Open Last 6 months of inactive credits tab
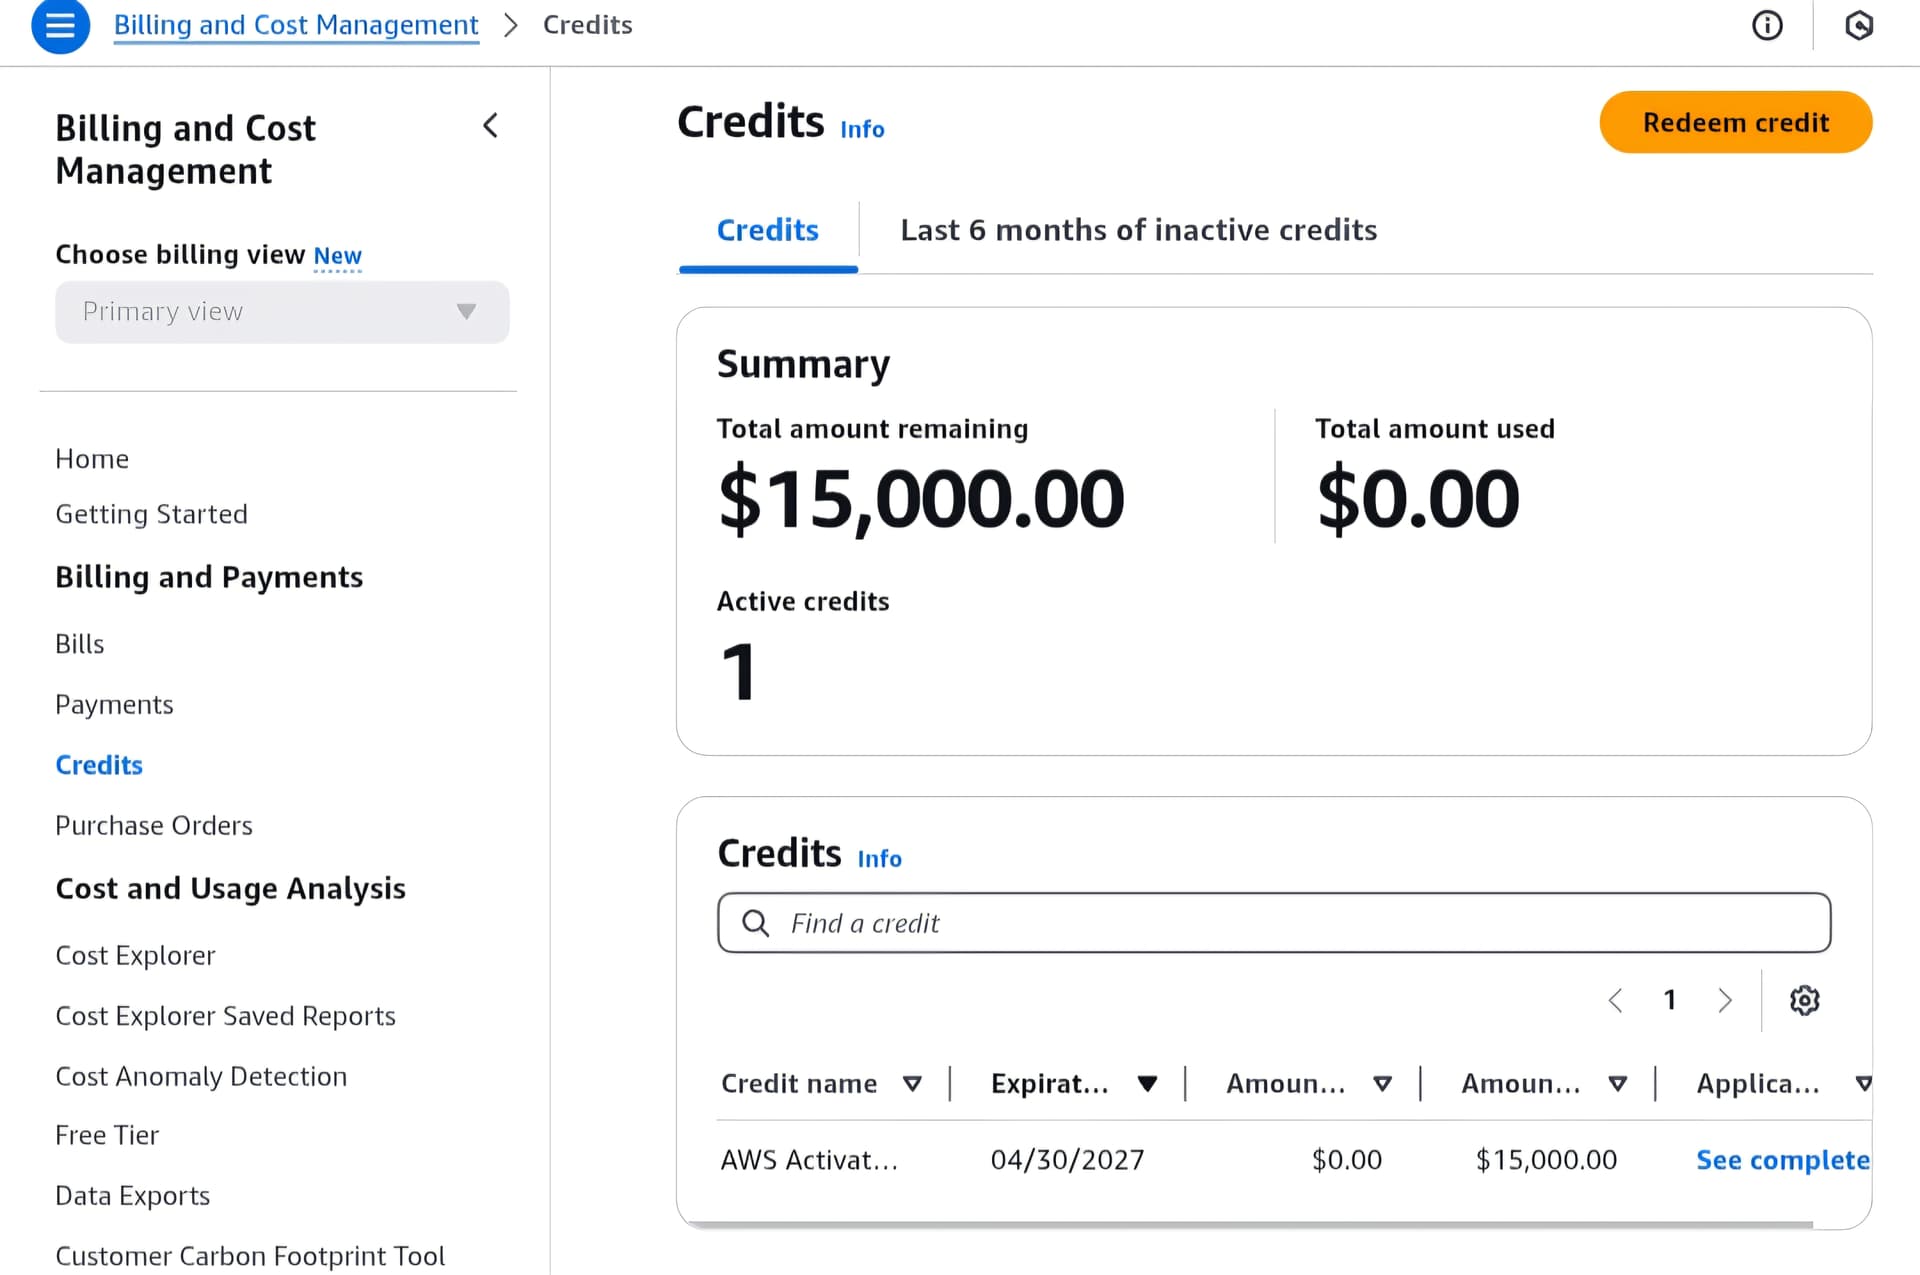The width and height of the screenshot is (1920, 1275). (x=1138, y=231)
